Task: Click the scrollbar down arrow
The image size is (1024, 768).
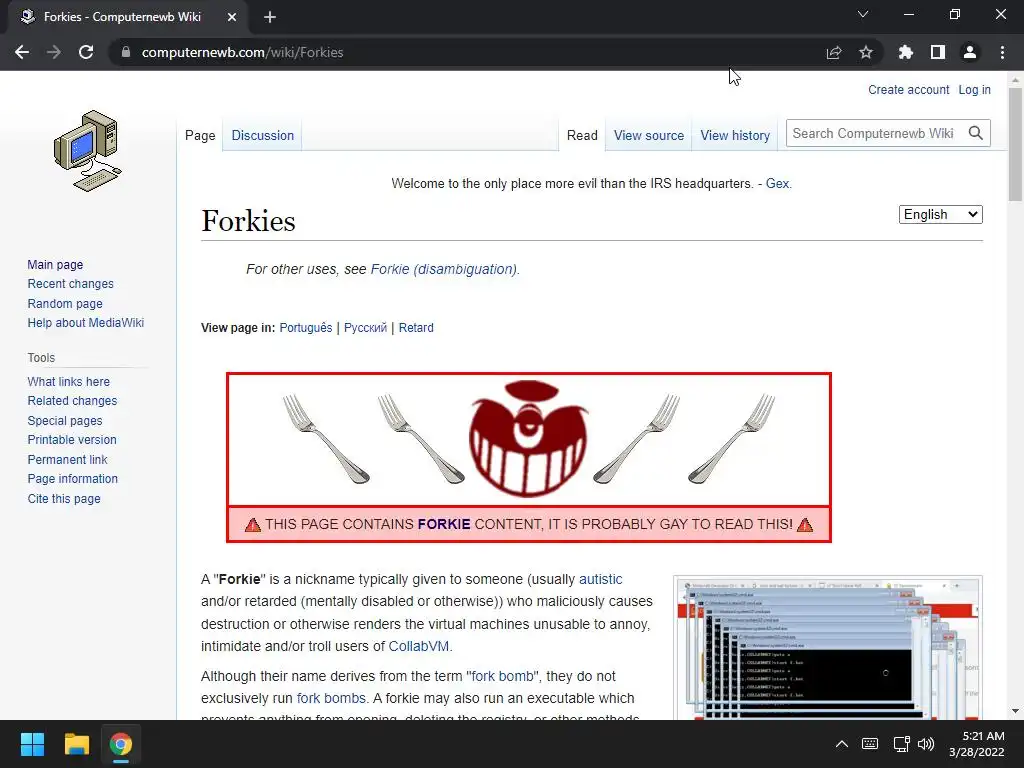Action: [x=1015, y=711]
